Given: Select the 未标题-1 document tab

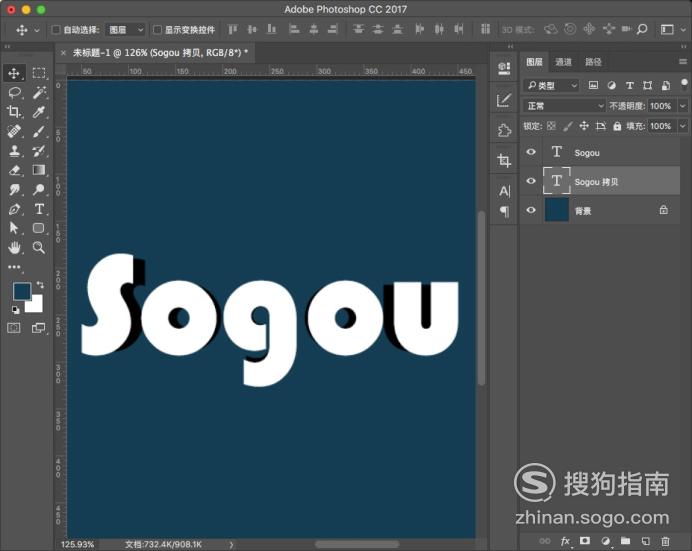Looking at the screenshot, I should (160, 53).
